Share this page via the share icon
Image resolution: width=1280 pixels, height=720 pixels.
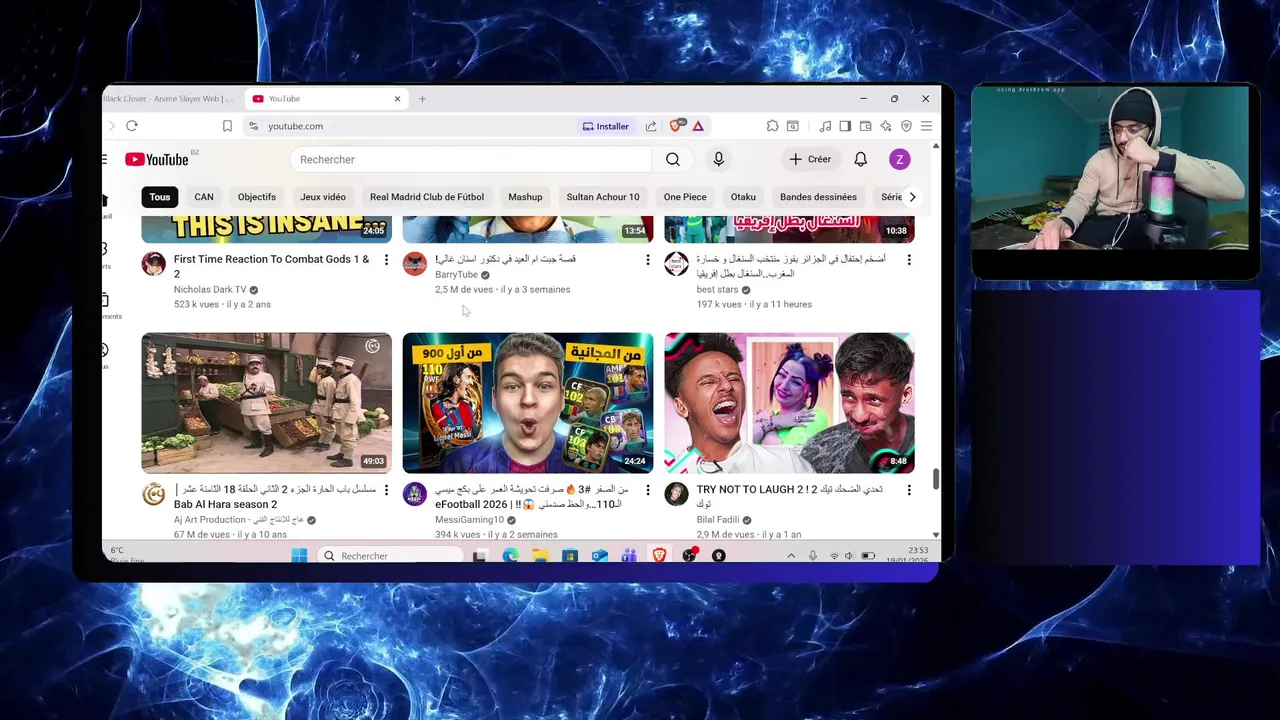tap(651, 126)
